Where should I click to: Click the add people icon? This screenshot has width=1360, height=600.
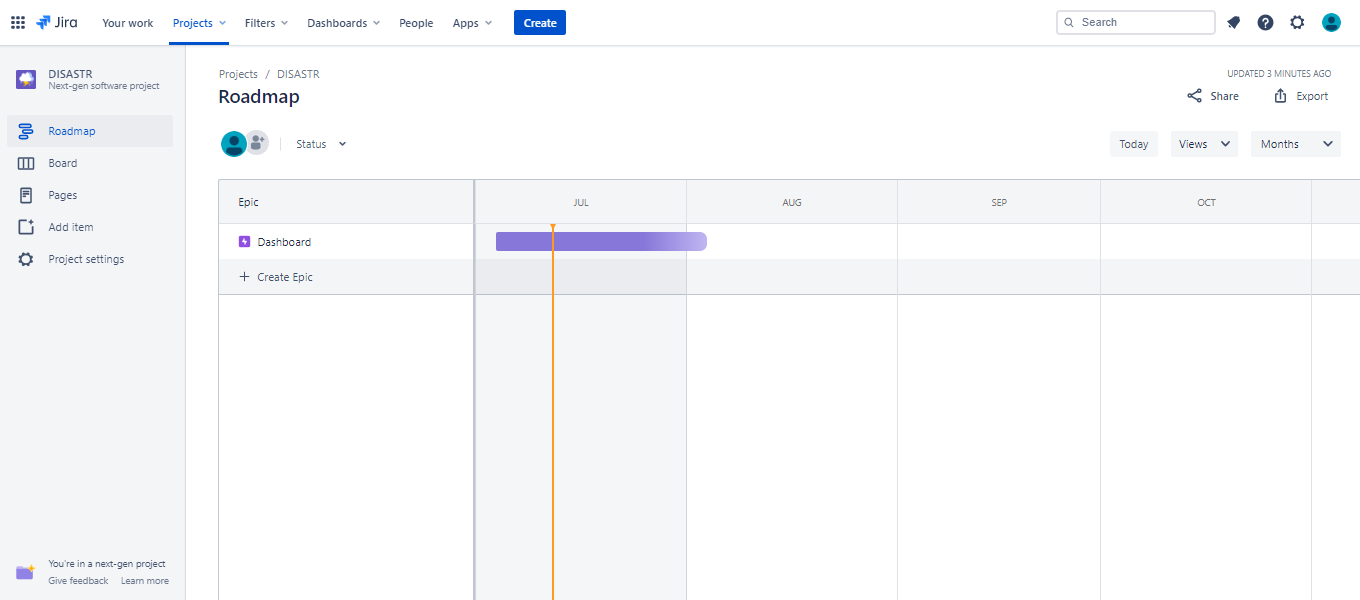click(x=257, y=143)
